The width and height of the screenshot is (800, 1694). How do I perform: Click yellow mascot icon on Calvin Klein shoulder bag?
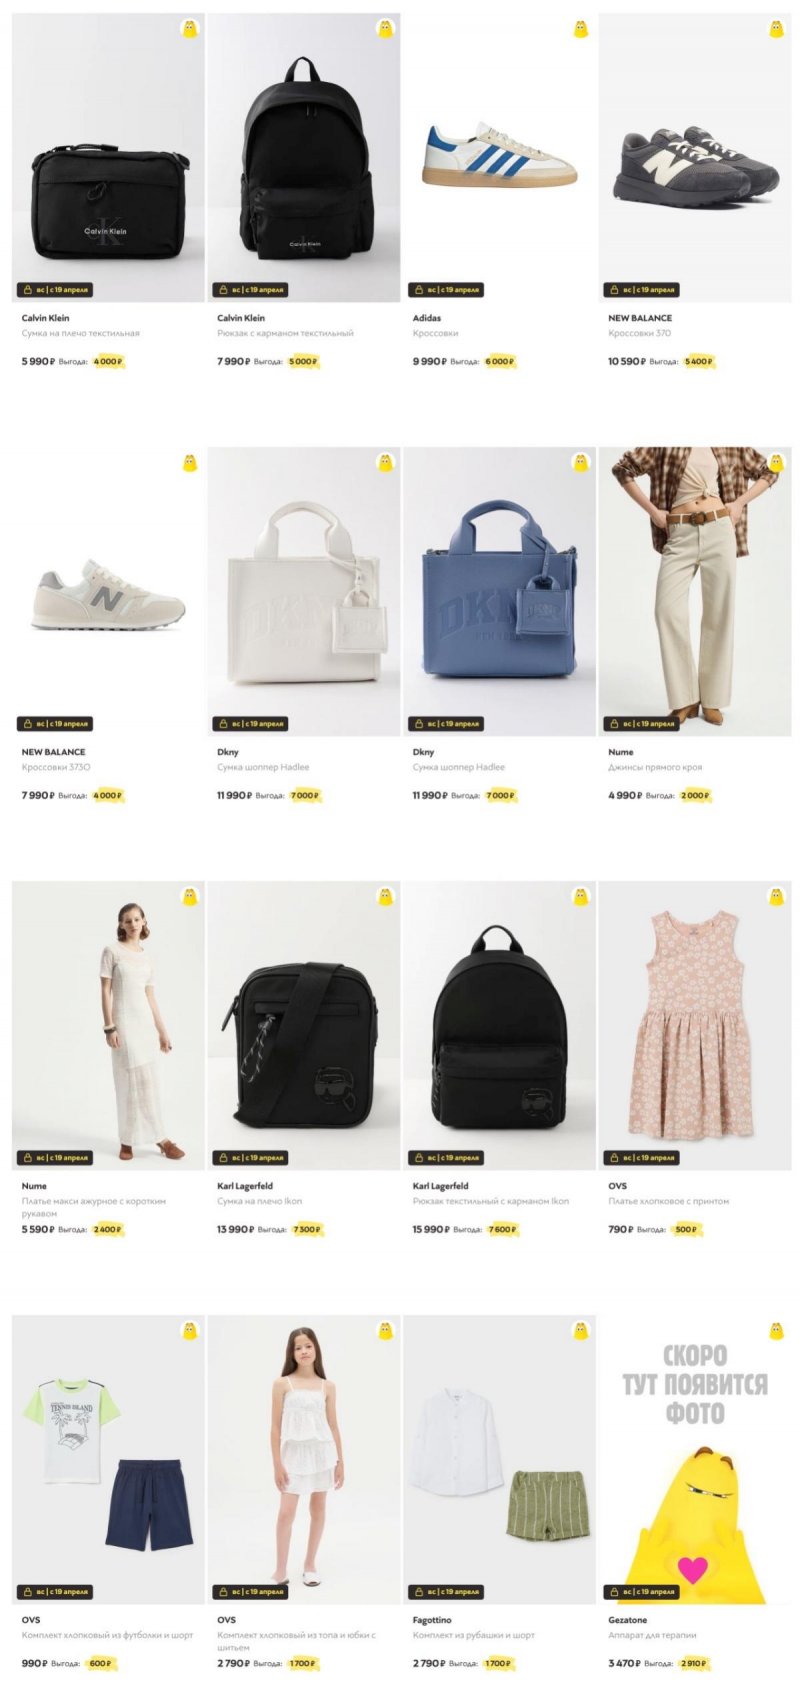coord(190,29)
